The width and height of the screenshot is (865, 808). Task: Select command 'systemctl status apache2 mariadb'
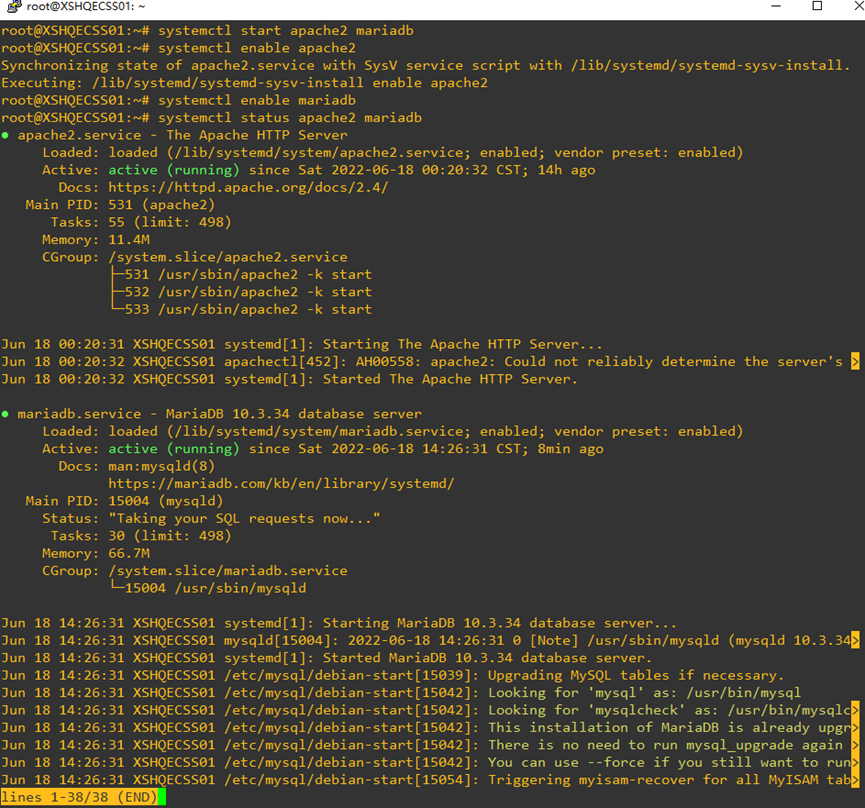[290, 118]
